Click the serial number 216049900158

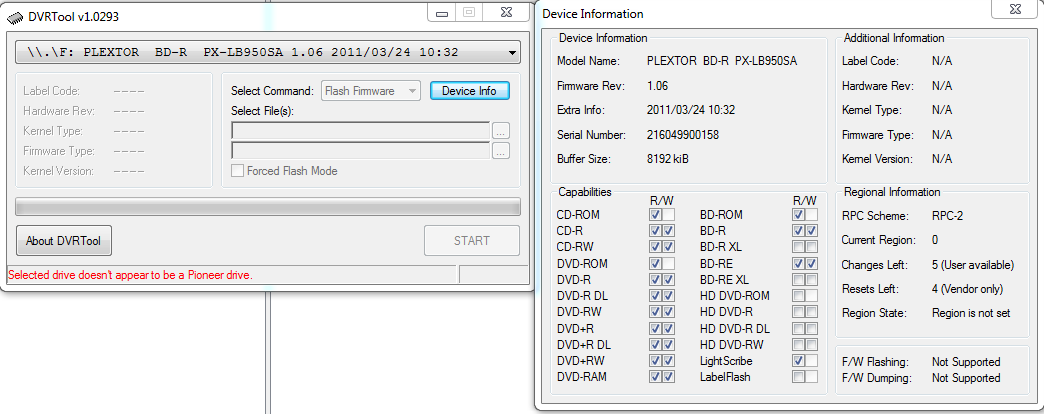683,135
